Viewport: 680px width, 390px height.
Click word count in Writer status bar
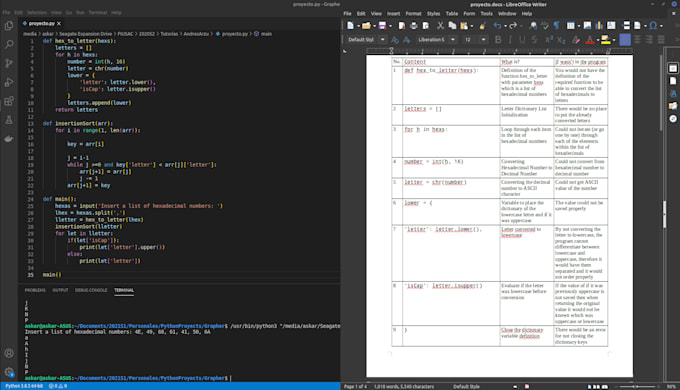pyautogui.click(x=404, y=387)
